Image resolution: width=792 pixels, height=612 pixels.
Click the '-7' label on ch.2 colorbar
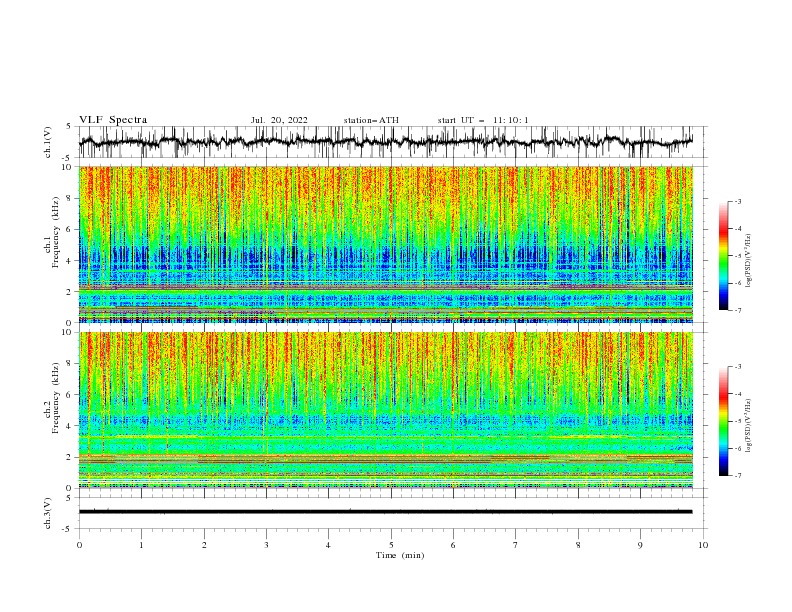click(737, 476)
